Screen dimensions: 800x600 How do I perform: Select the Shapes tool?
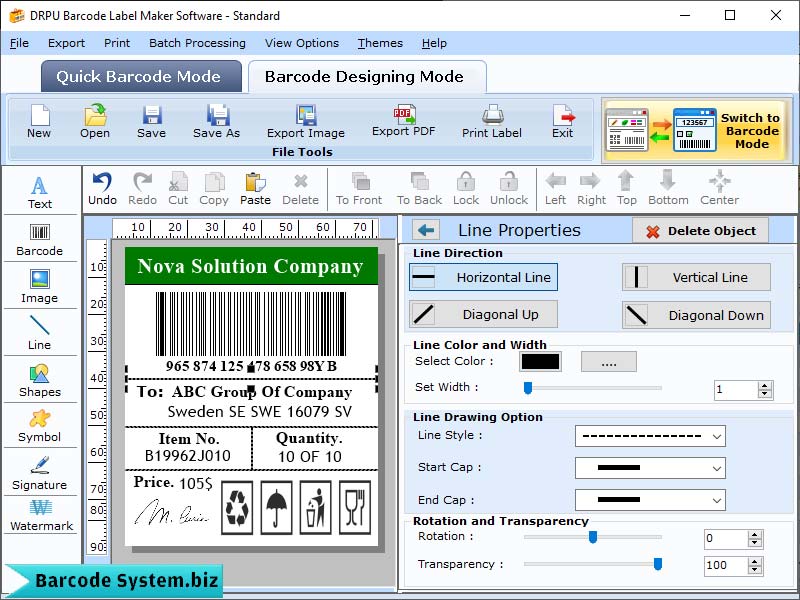point(39,381)
